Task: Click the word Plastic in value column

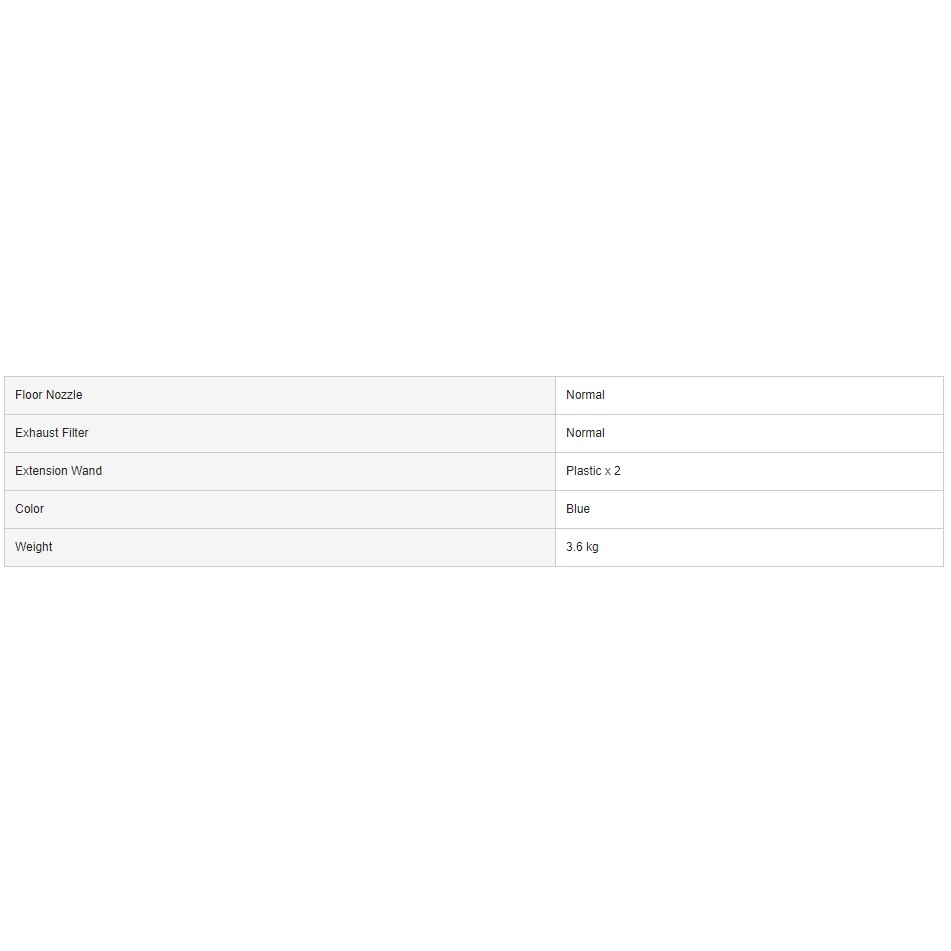Action: (x=583, y=471)
